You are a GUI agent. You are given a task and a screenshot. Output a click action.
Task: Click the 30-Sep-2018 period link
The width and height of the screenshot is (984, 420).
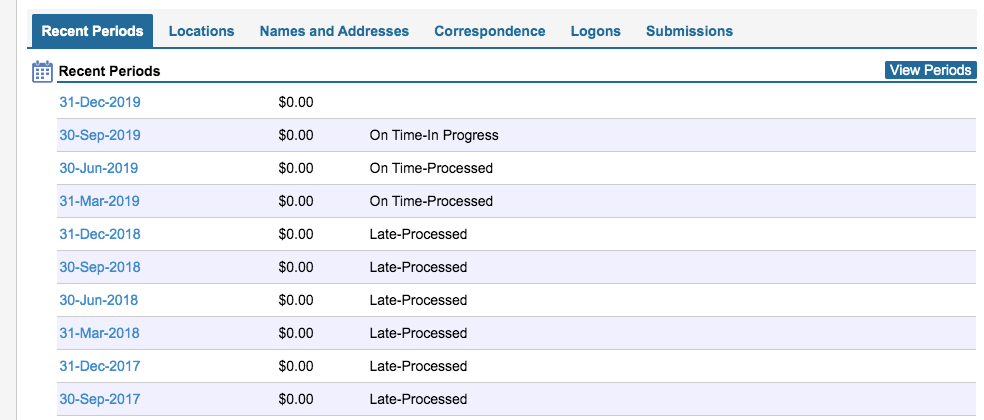pos(100,267)
